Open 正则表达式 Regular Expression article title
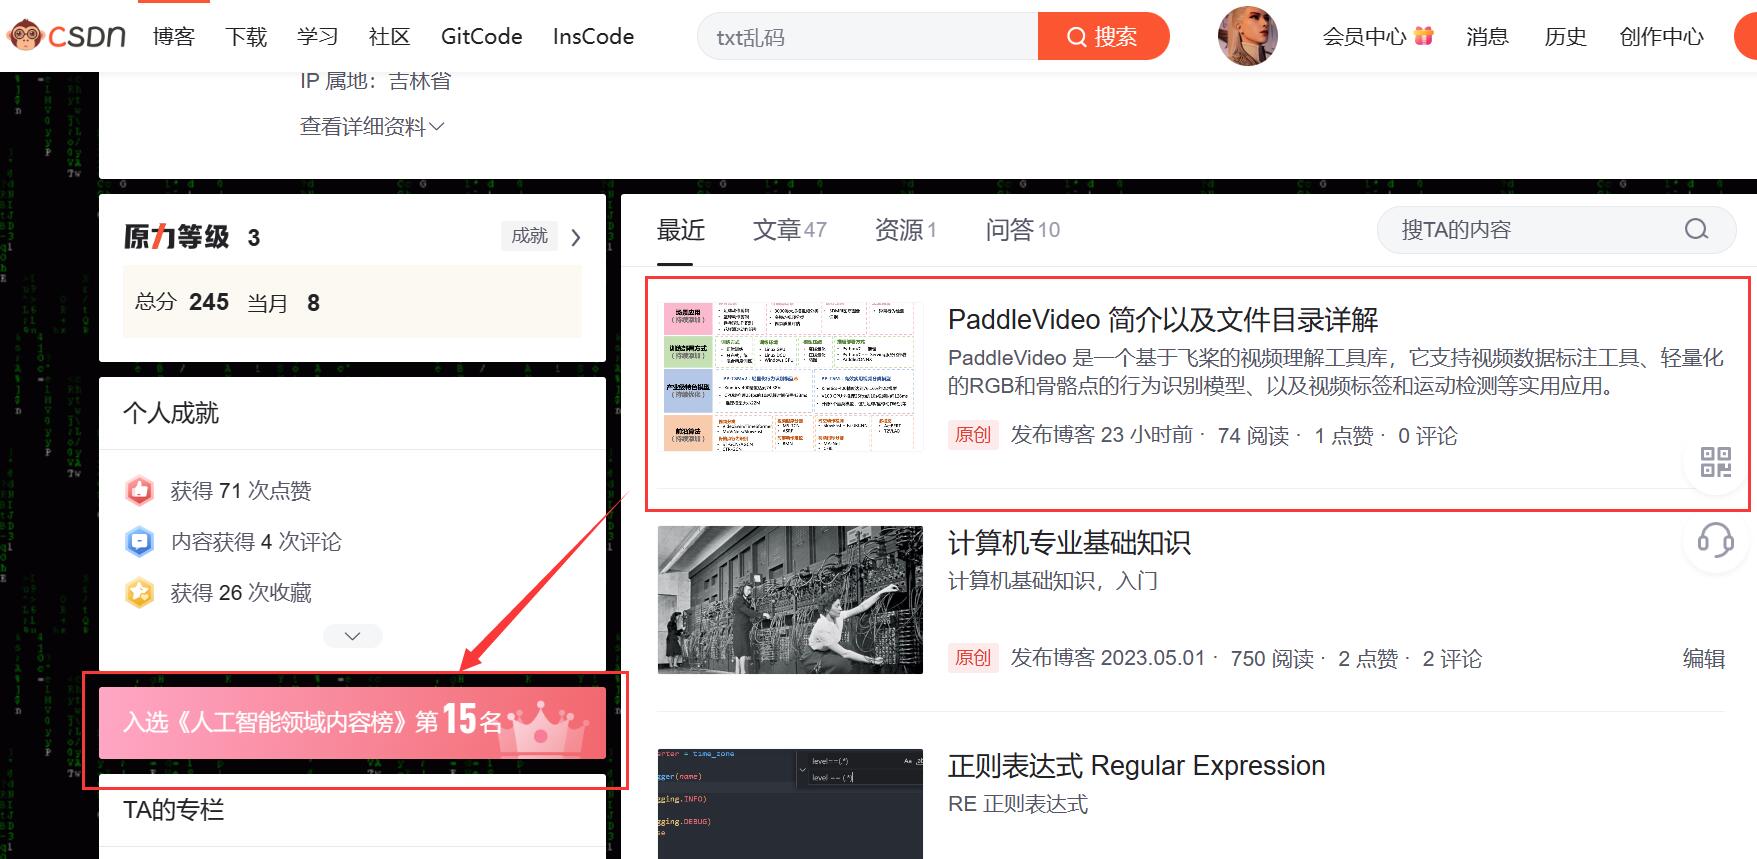The width and height of the screenshot is (1757, 859). [x=1136, y=766]
